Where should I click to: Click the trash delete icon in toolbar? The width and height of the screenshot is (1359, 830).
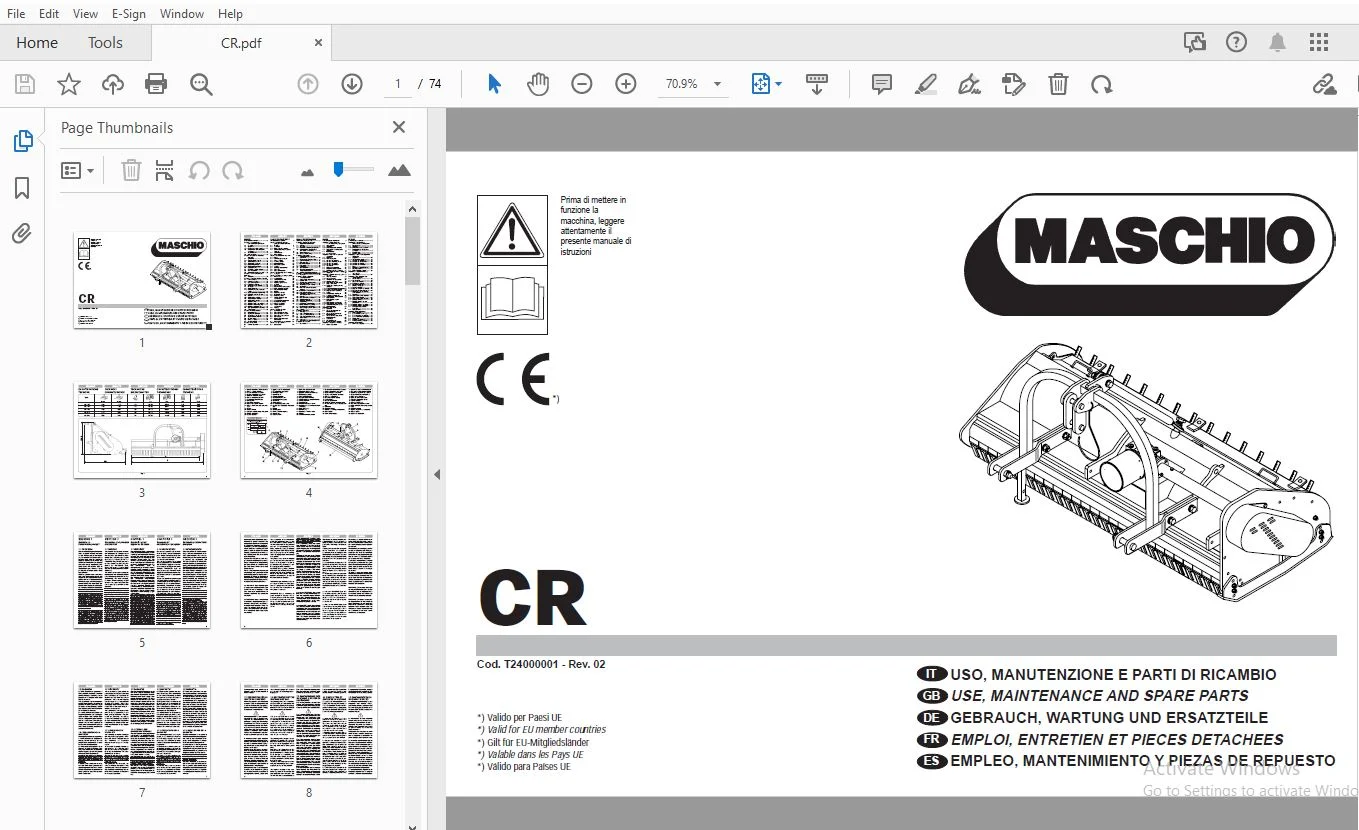(x=1058, y=85)
